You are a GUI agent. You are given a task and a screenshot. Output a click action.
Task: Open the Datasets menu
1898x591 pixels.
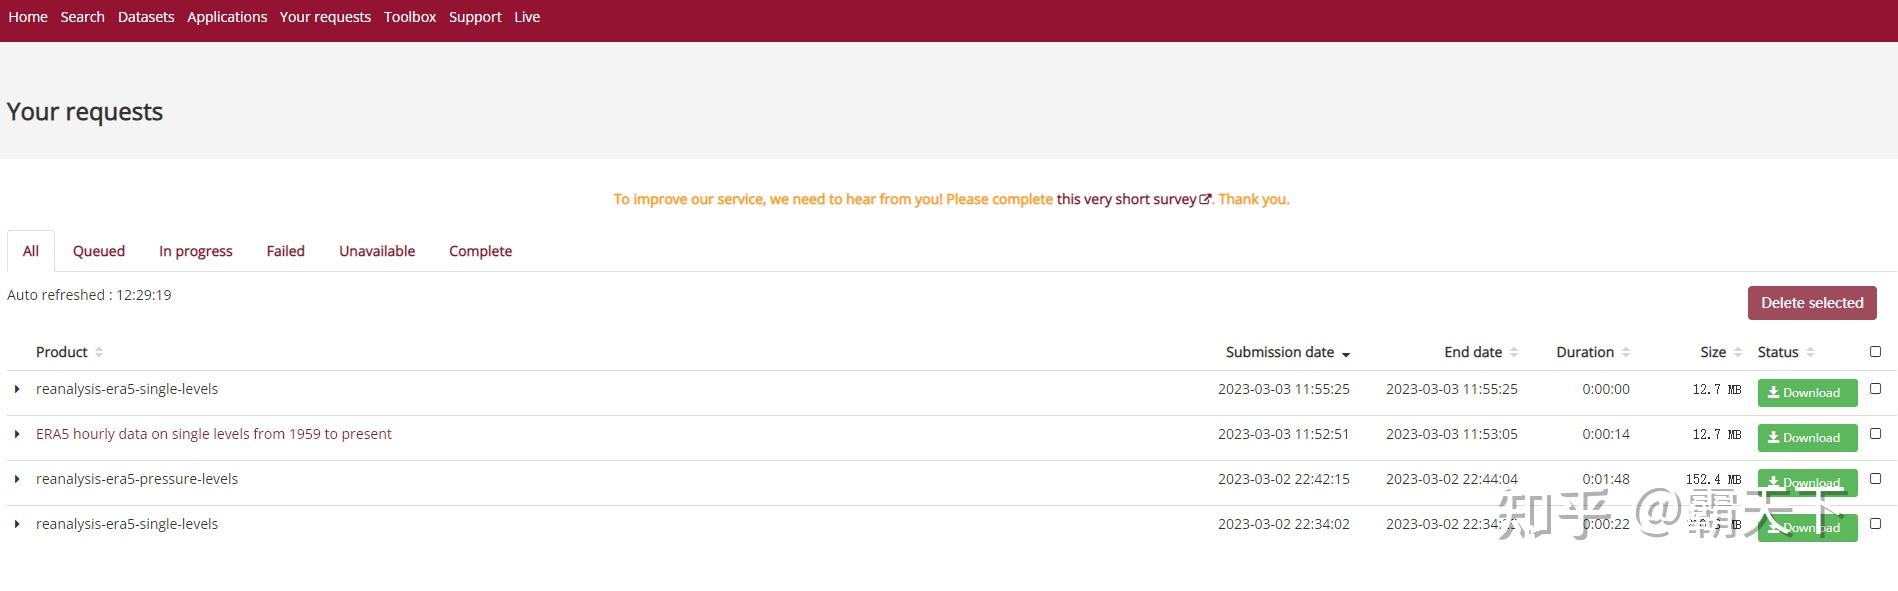146,17
